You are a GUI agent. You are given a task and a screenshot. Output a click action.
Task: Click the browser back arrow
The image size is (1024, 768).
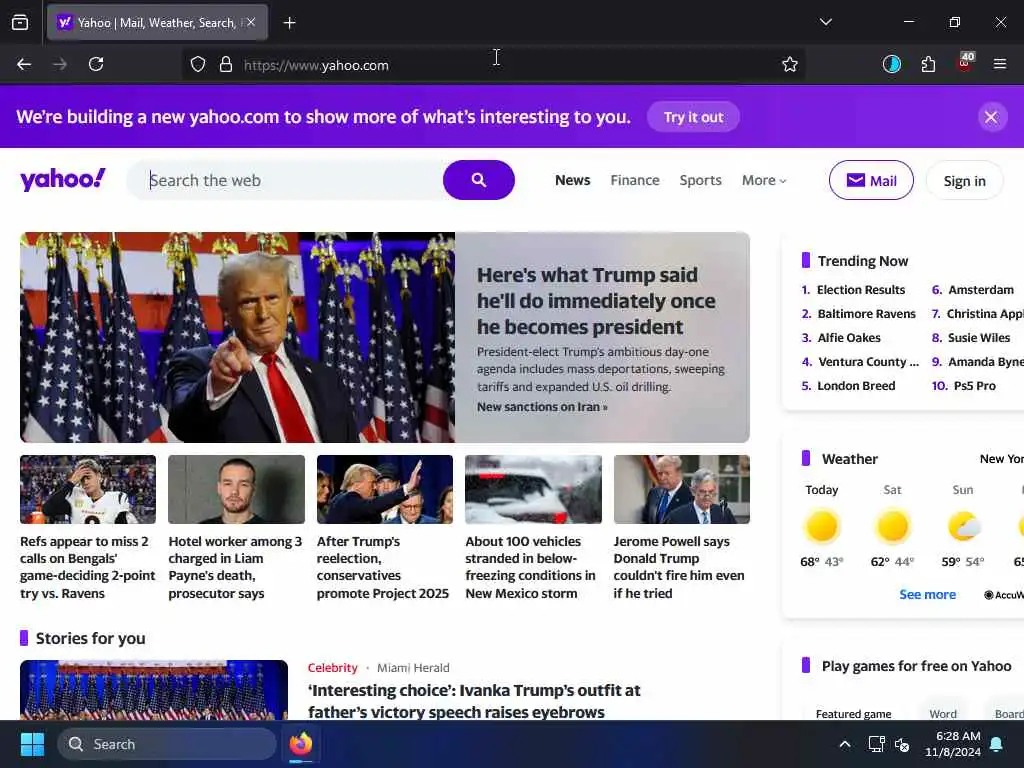pos(24,64)
